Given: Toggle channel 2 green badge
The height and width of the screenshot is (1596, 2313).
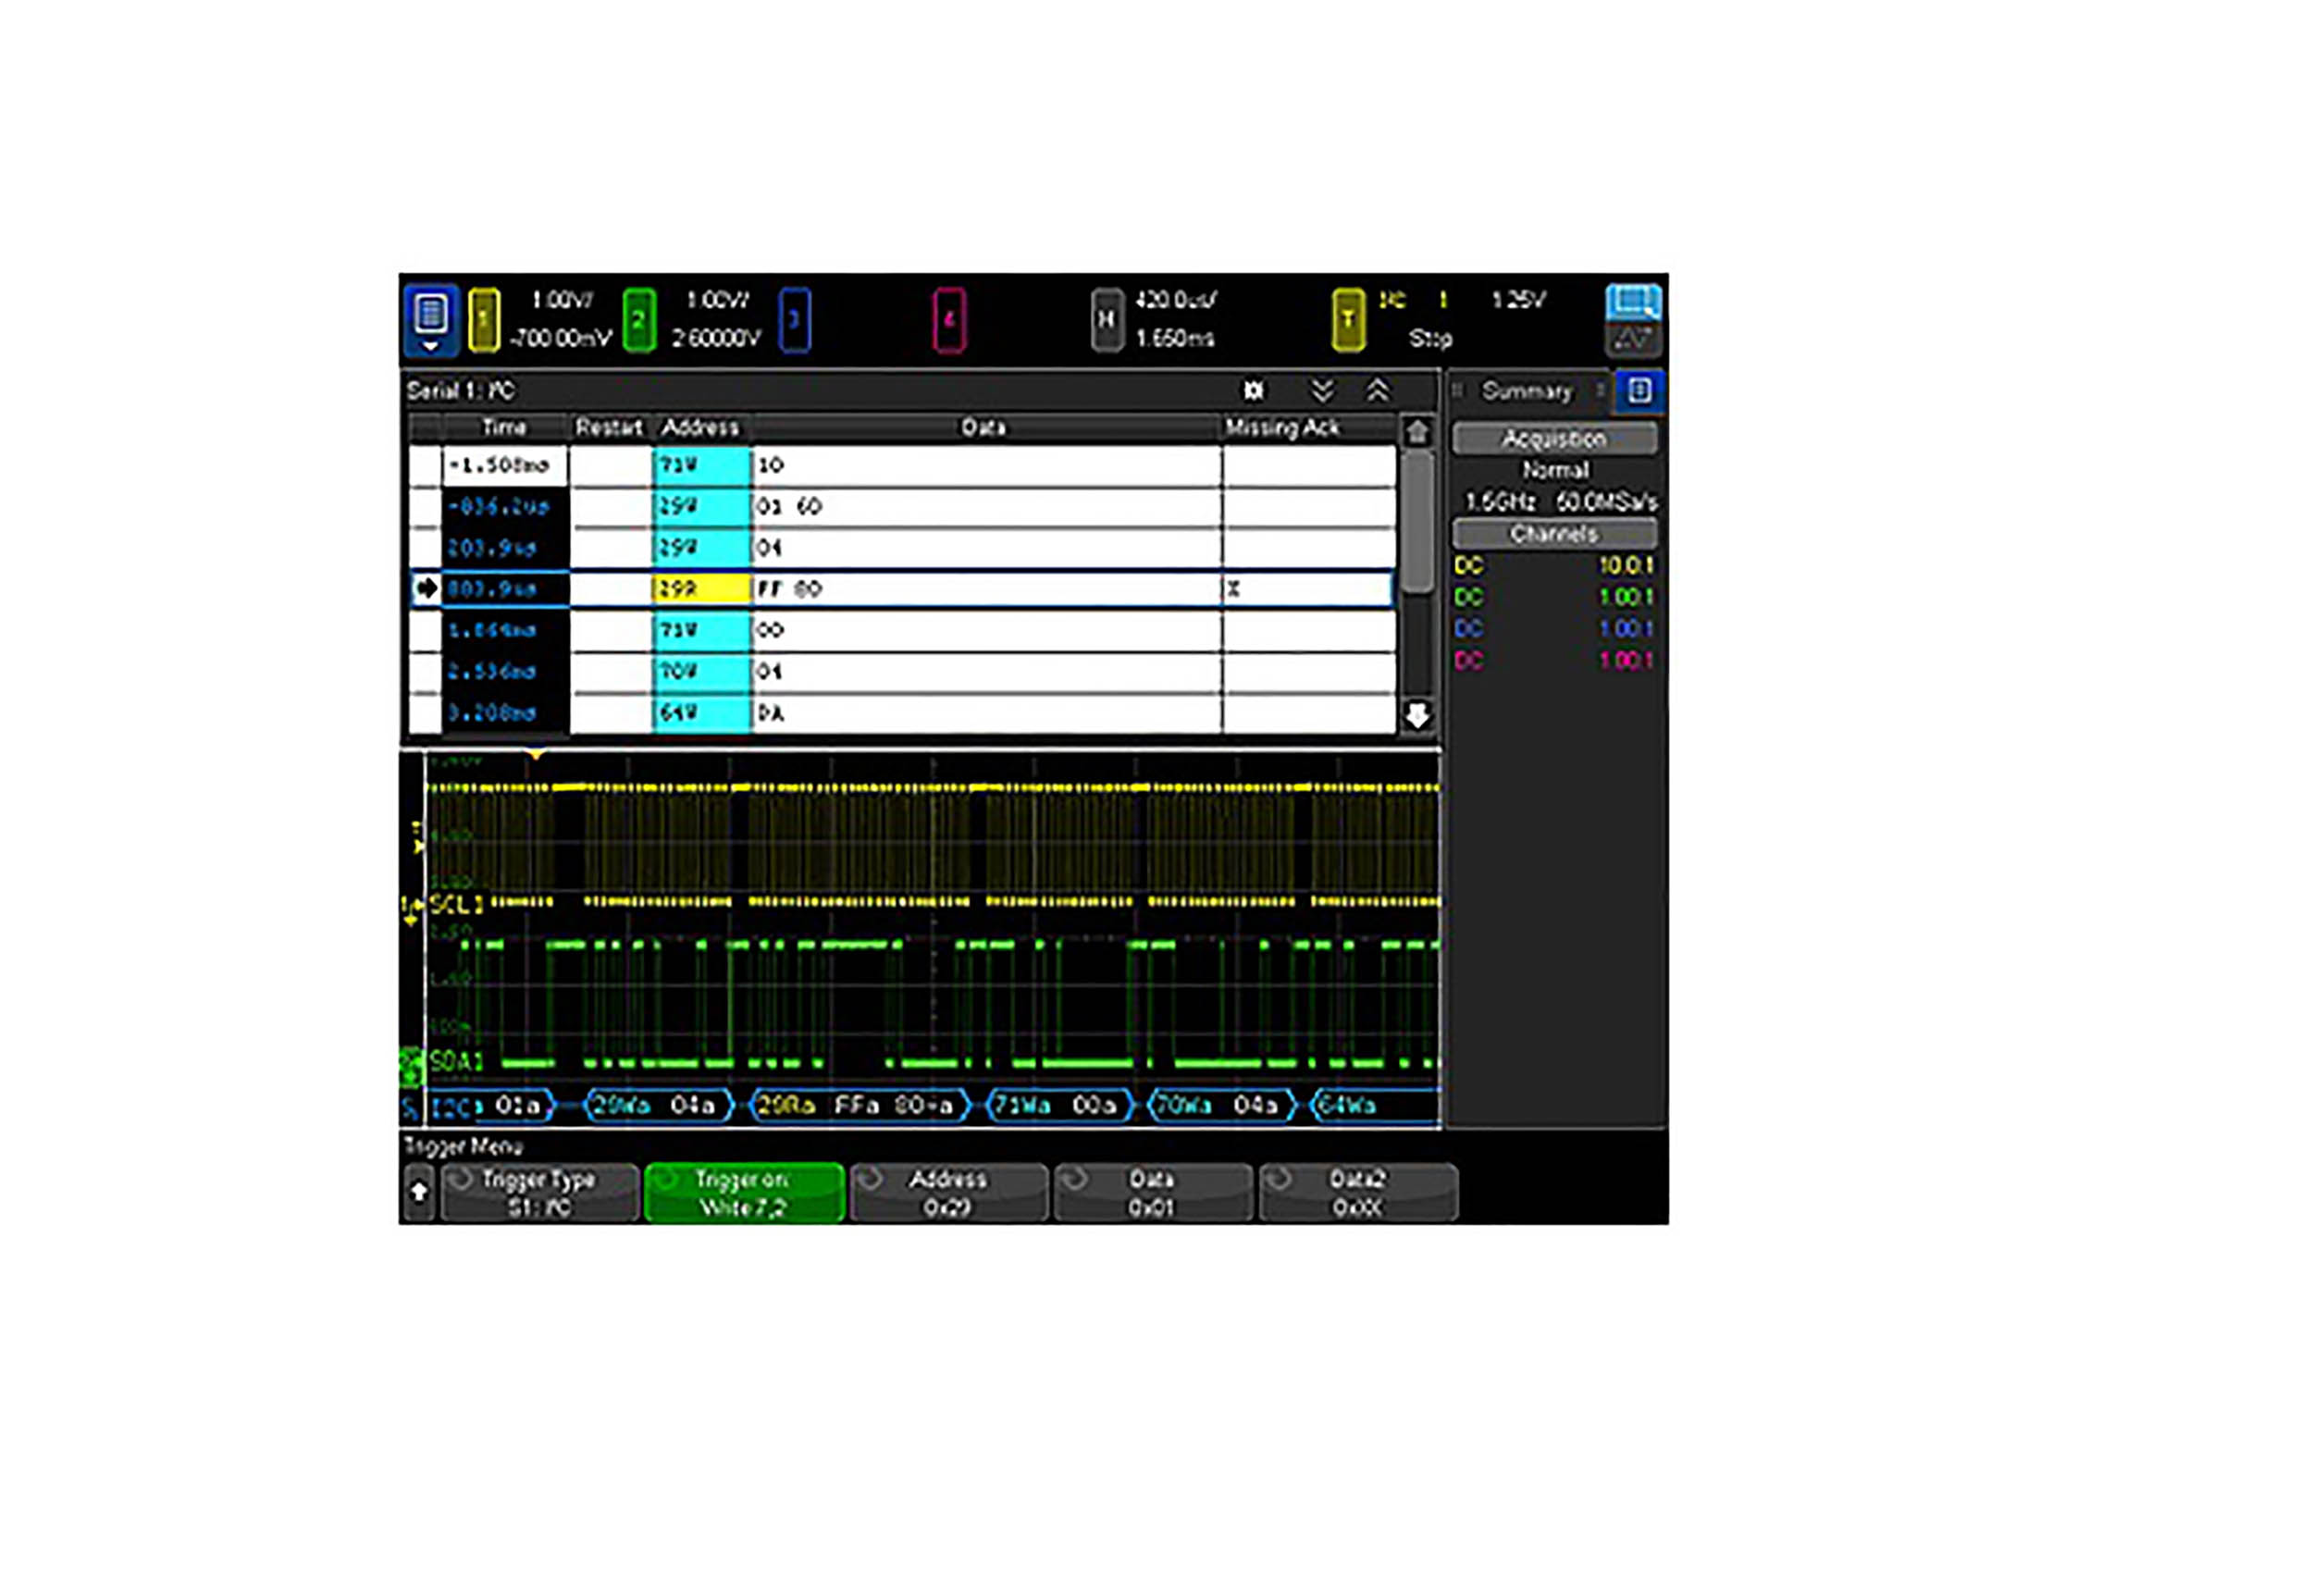Looking at the screenshot, I should coord(638,320).
